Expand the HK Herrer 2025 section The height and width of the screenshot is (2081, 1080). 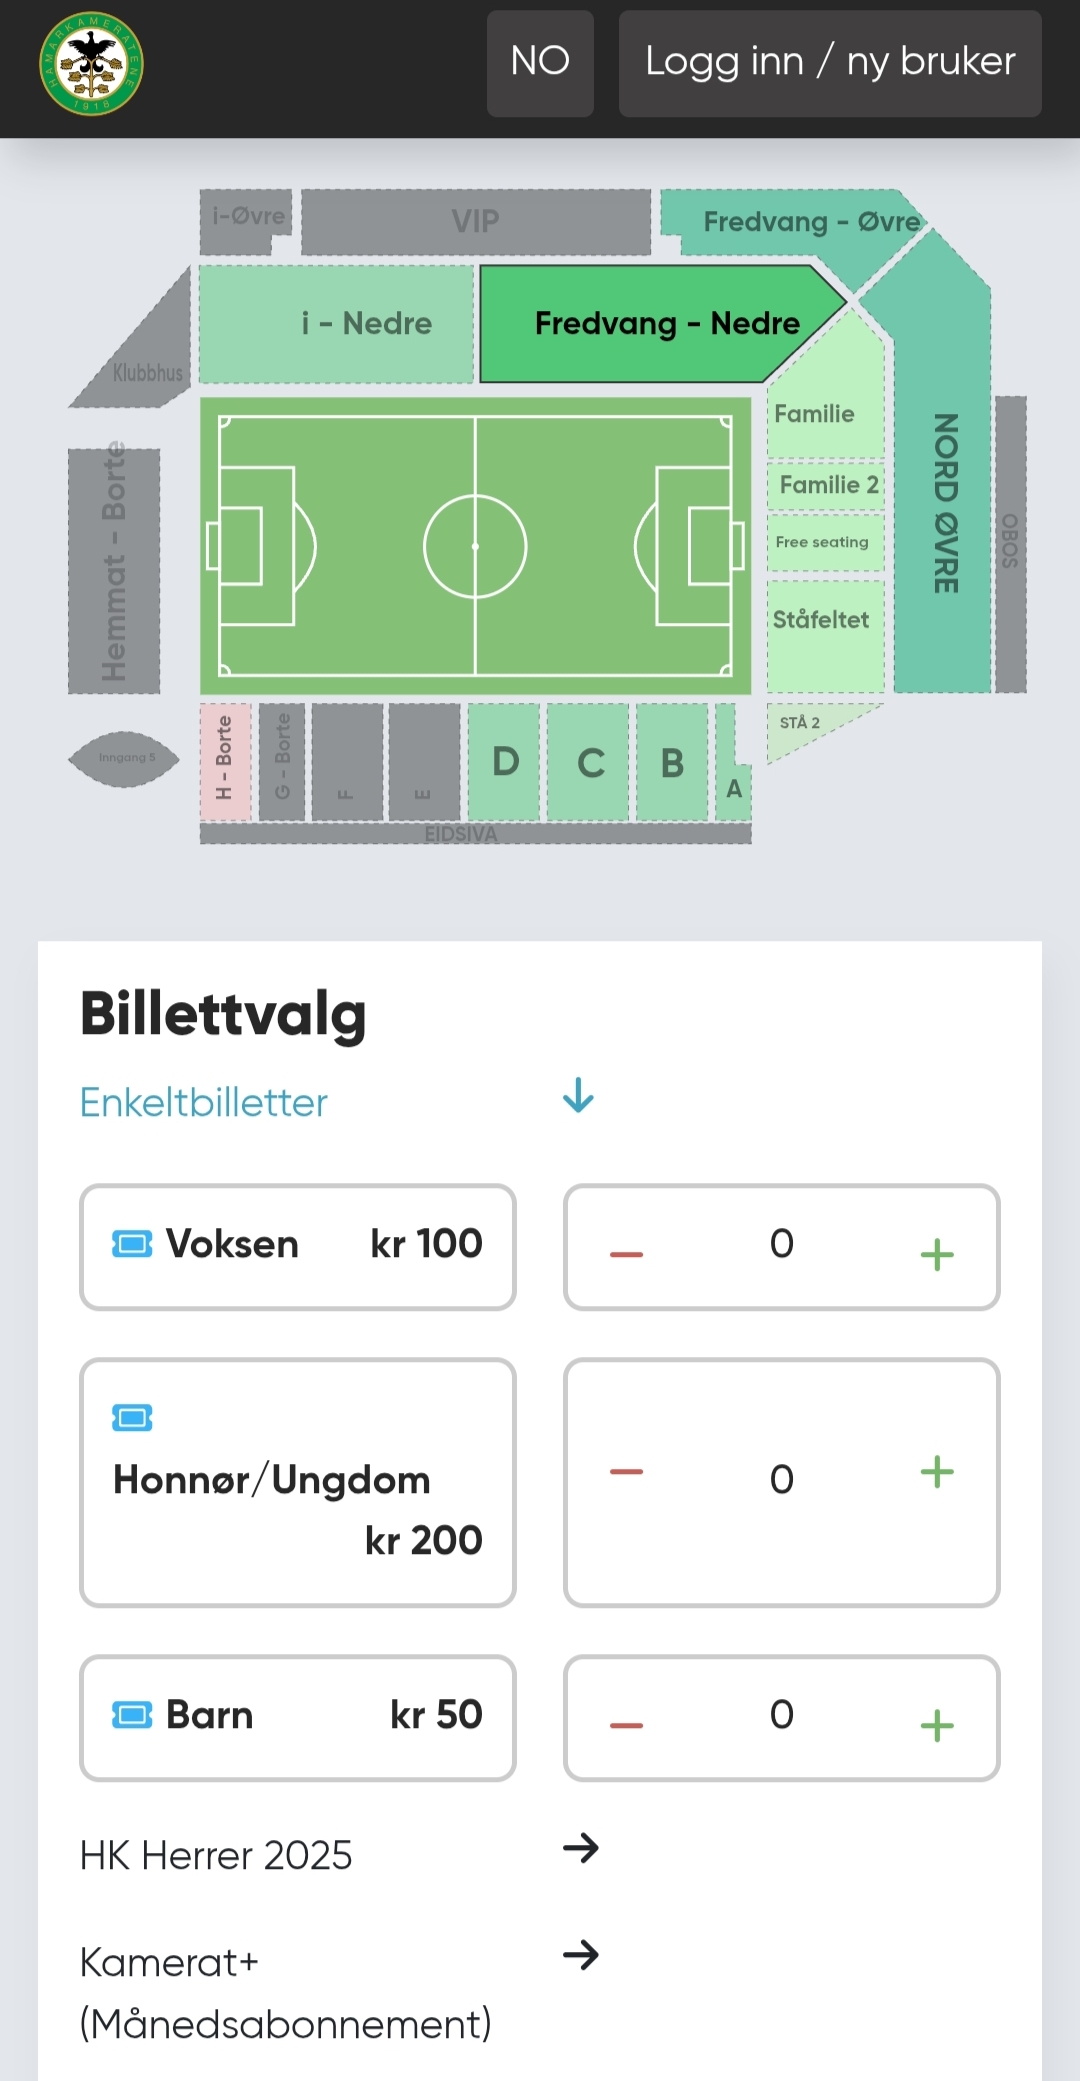click(x=580, y=1848)
